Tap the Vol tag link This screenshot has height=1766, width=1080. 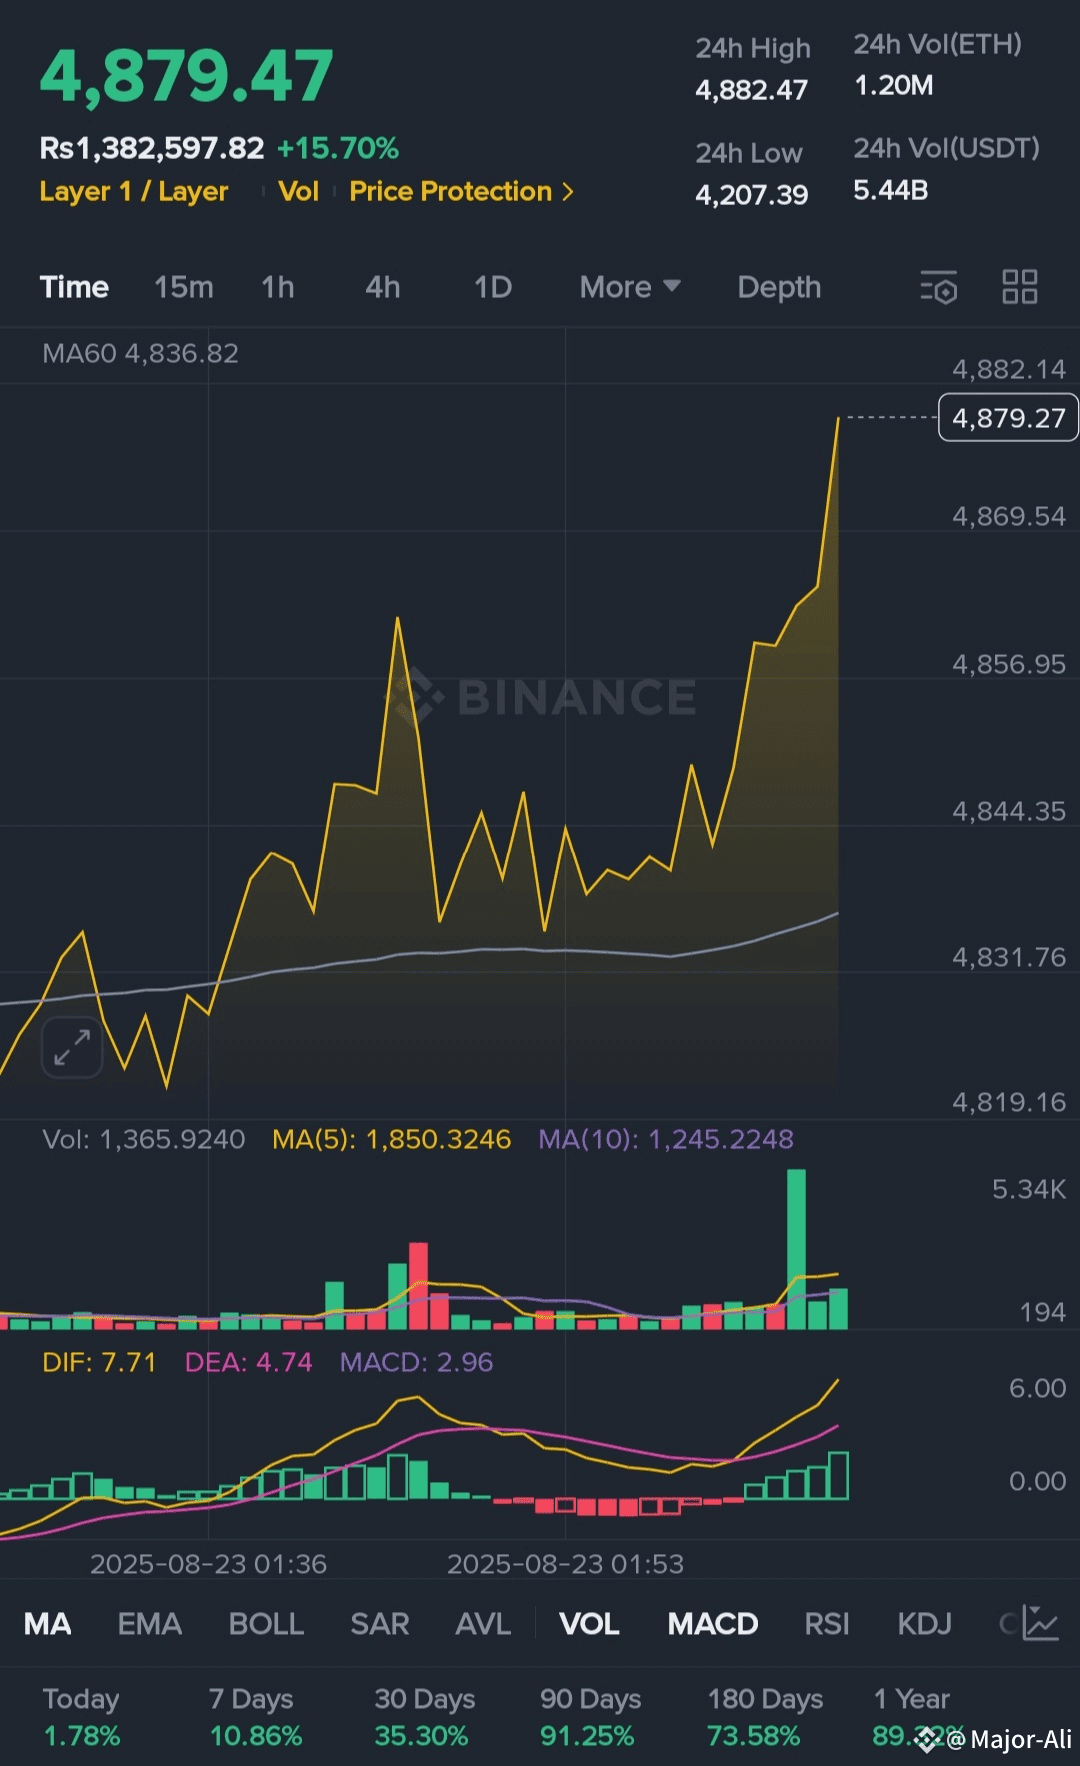pos(298,191)
